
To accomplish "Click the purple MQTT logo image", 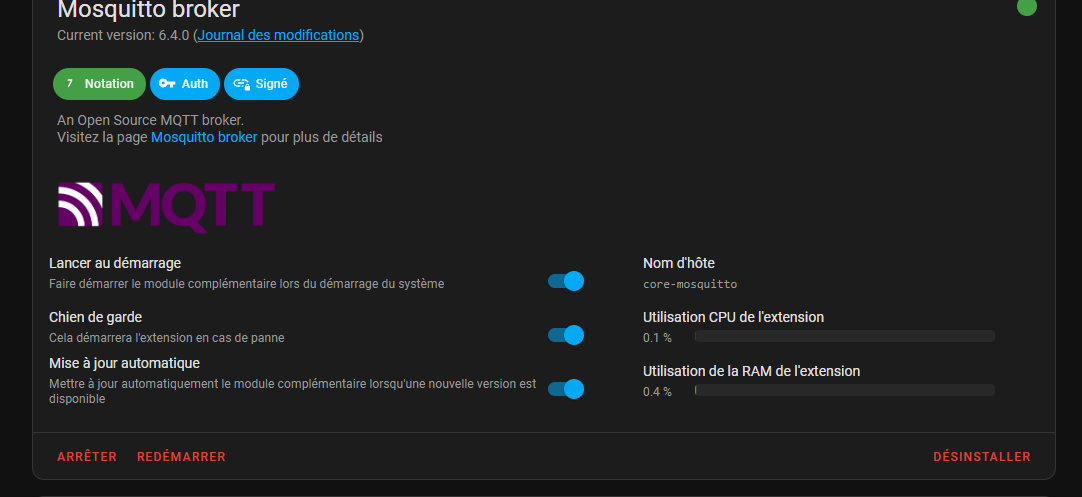I will click(166, 204).
